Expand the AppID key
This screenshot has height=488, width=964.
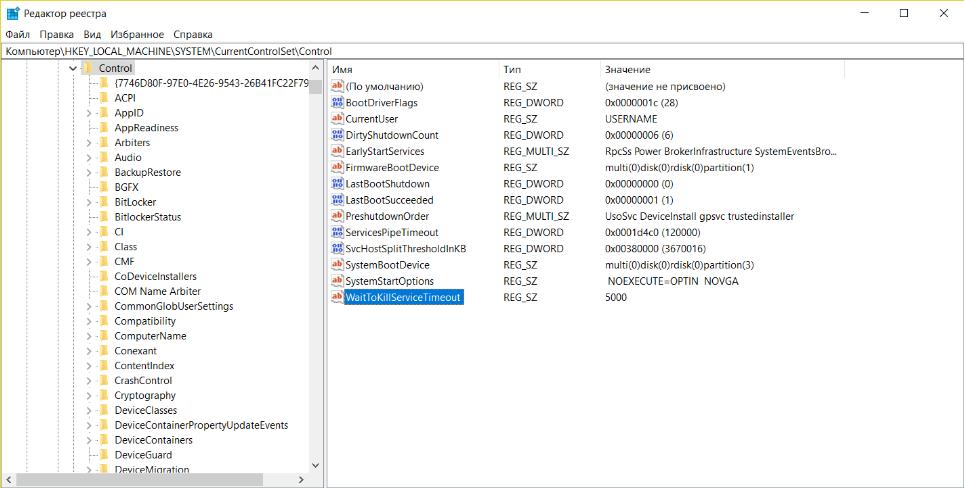(x=89, y=113)
